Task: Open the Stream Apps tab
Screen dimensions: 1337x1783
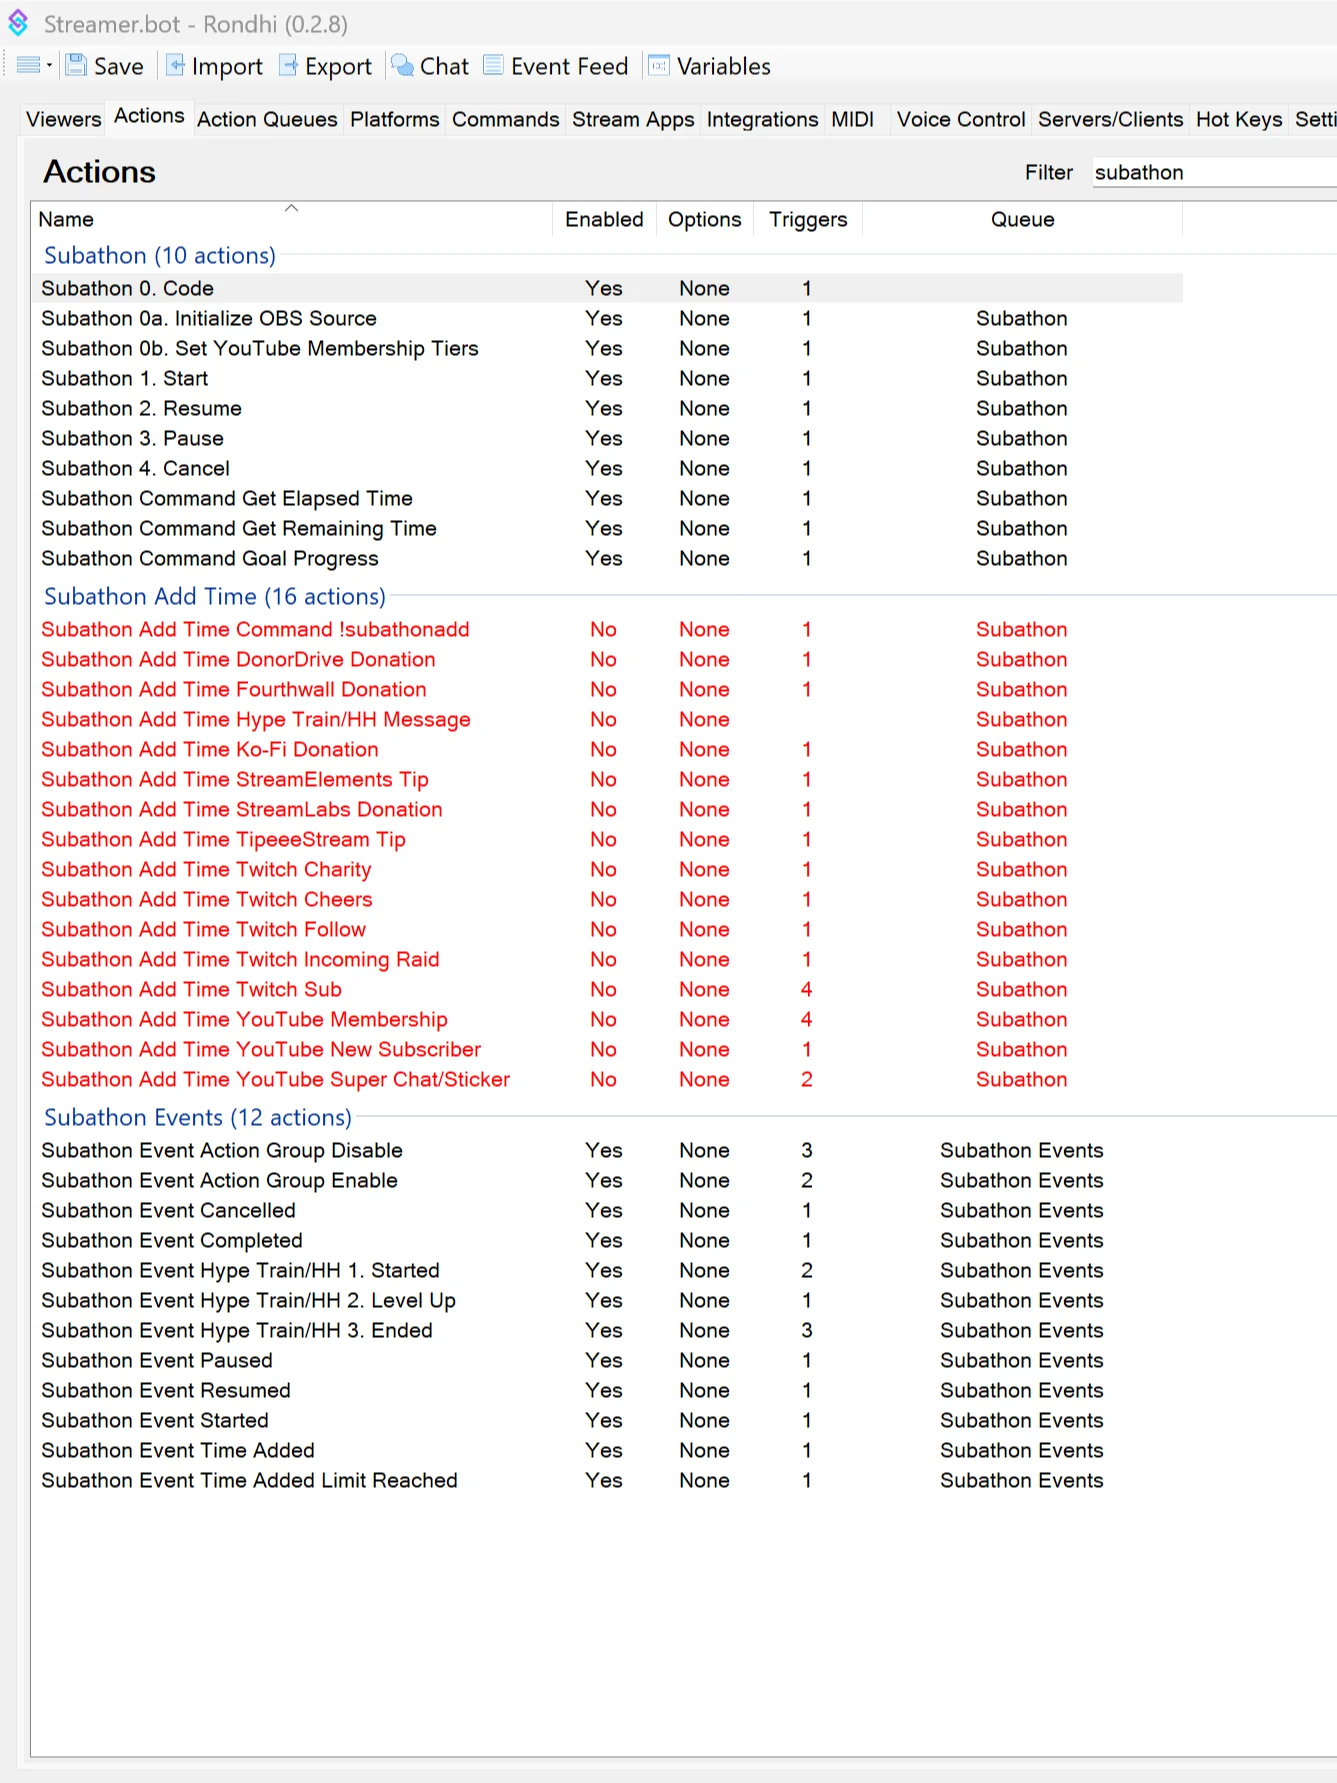Action: pyautogui.click(x=632, y=119)
